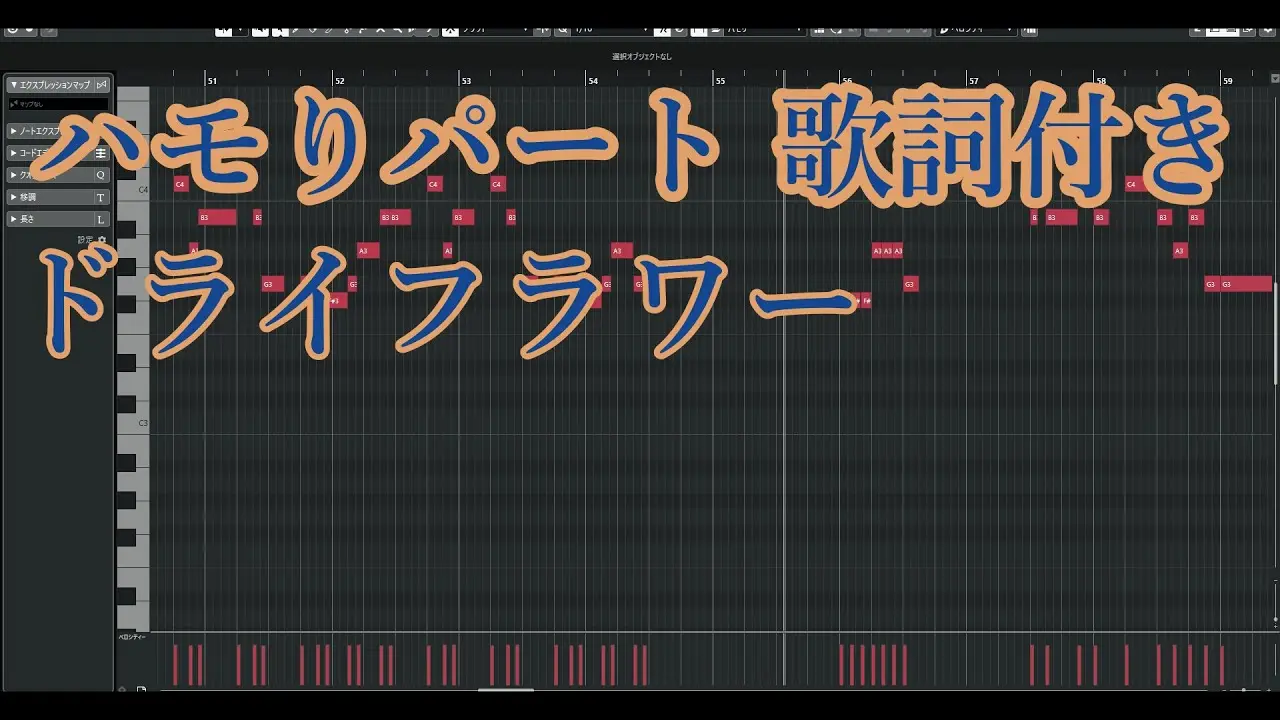Expand the ノートエクスプレッション section

pos(13,131)
